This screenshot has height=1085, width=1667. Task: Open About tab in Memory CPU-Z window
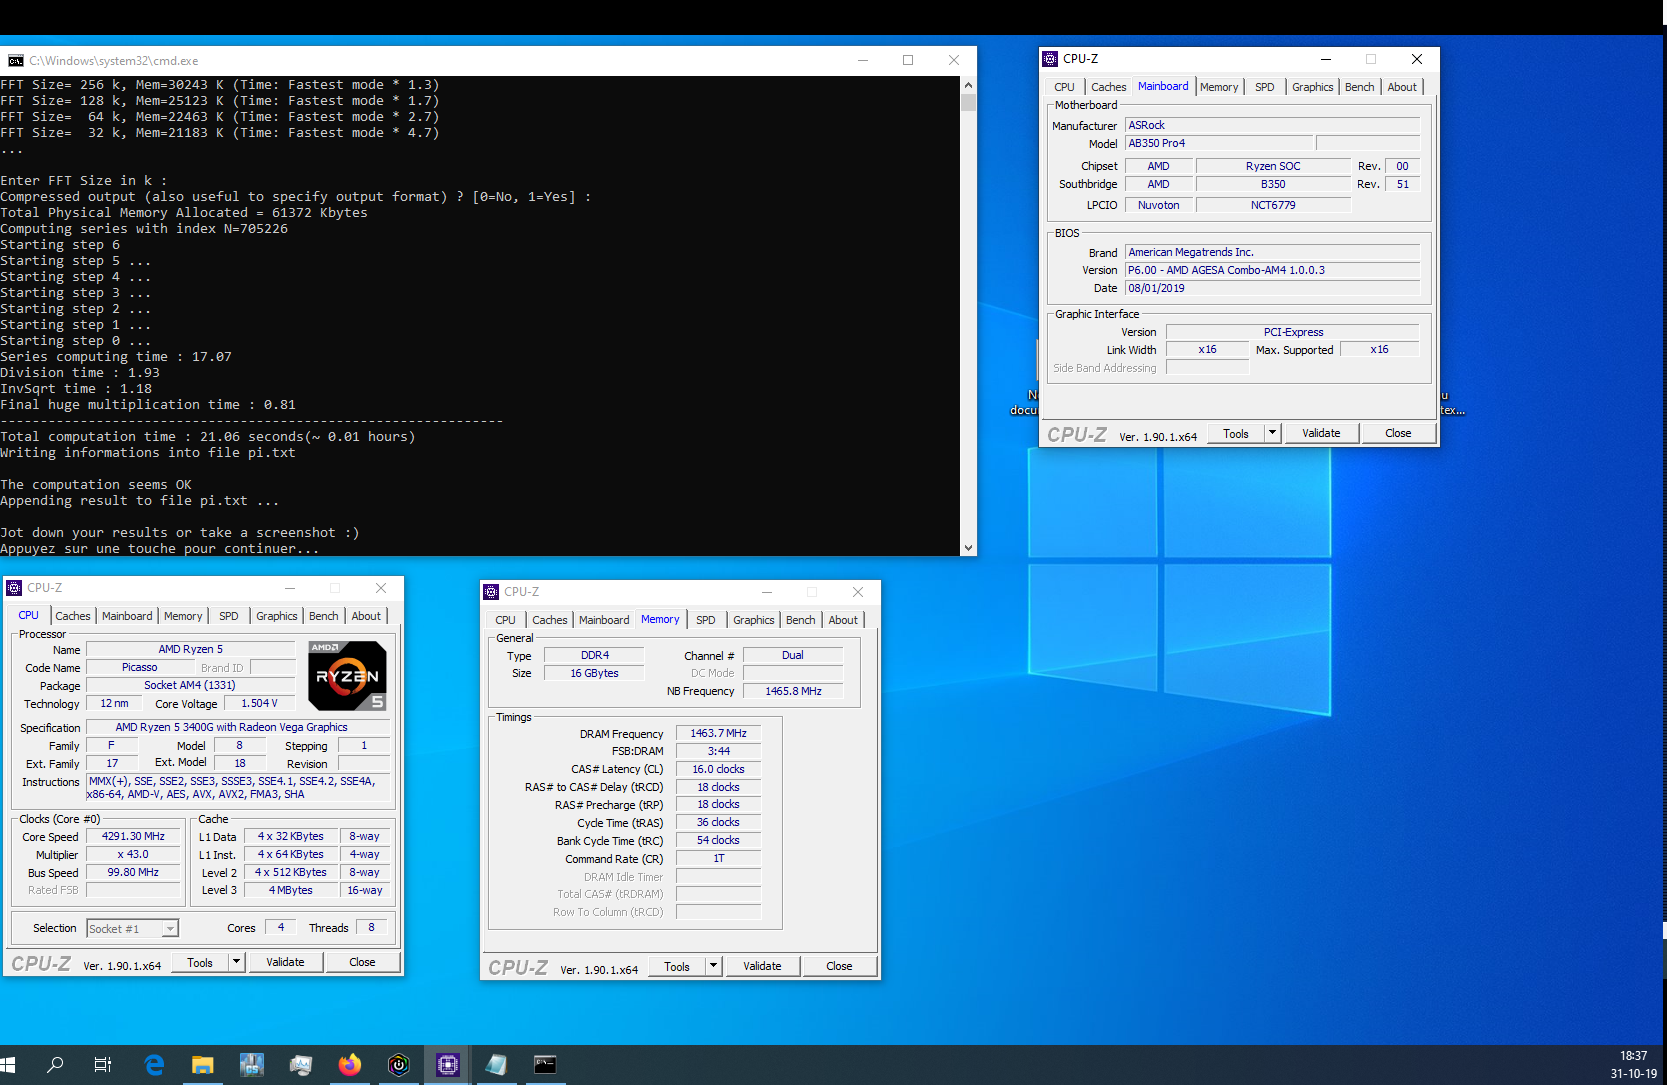(843, 620)
